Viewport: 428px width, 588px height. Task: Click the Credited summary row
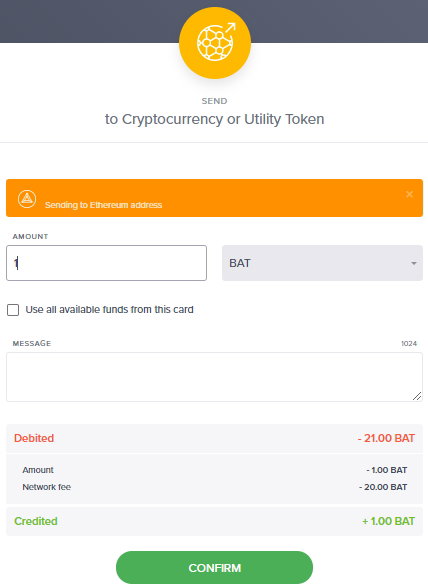pos(214,521)
